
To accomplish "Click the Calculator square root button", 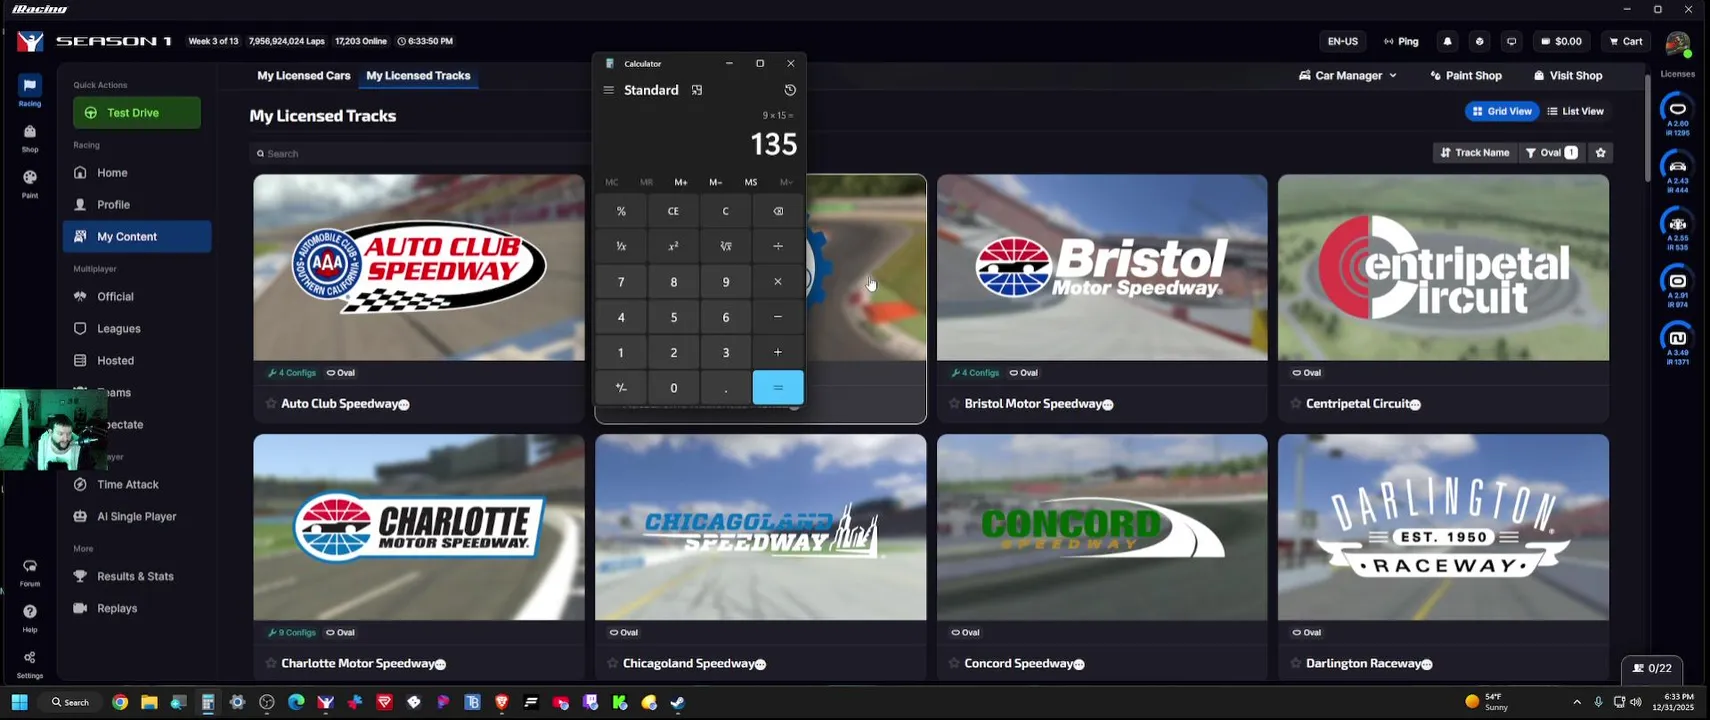I will [x=726, y=246].
